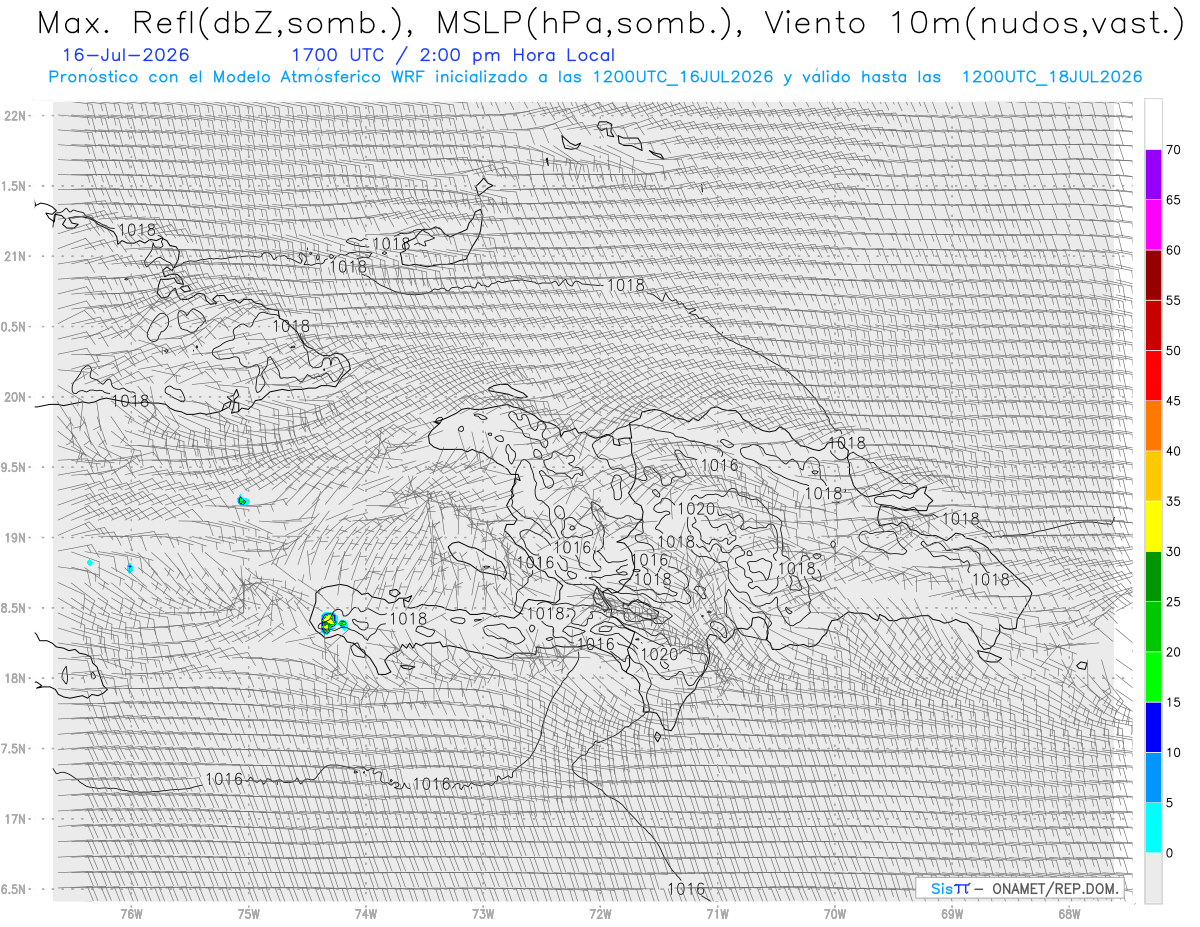Viewport: 1200px width, 927px height.
Task: Click the magenta 60–65 dBZ color bar segment
Action: coord(1154,225)
